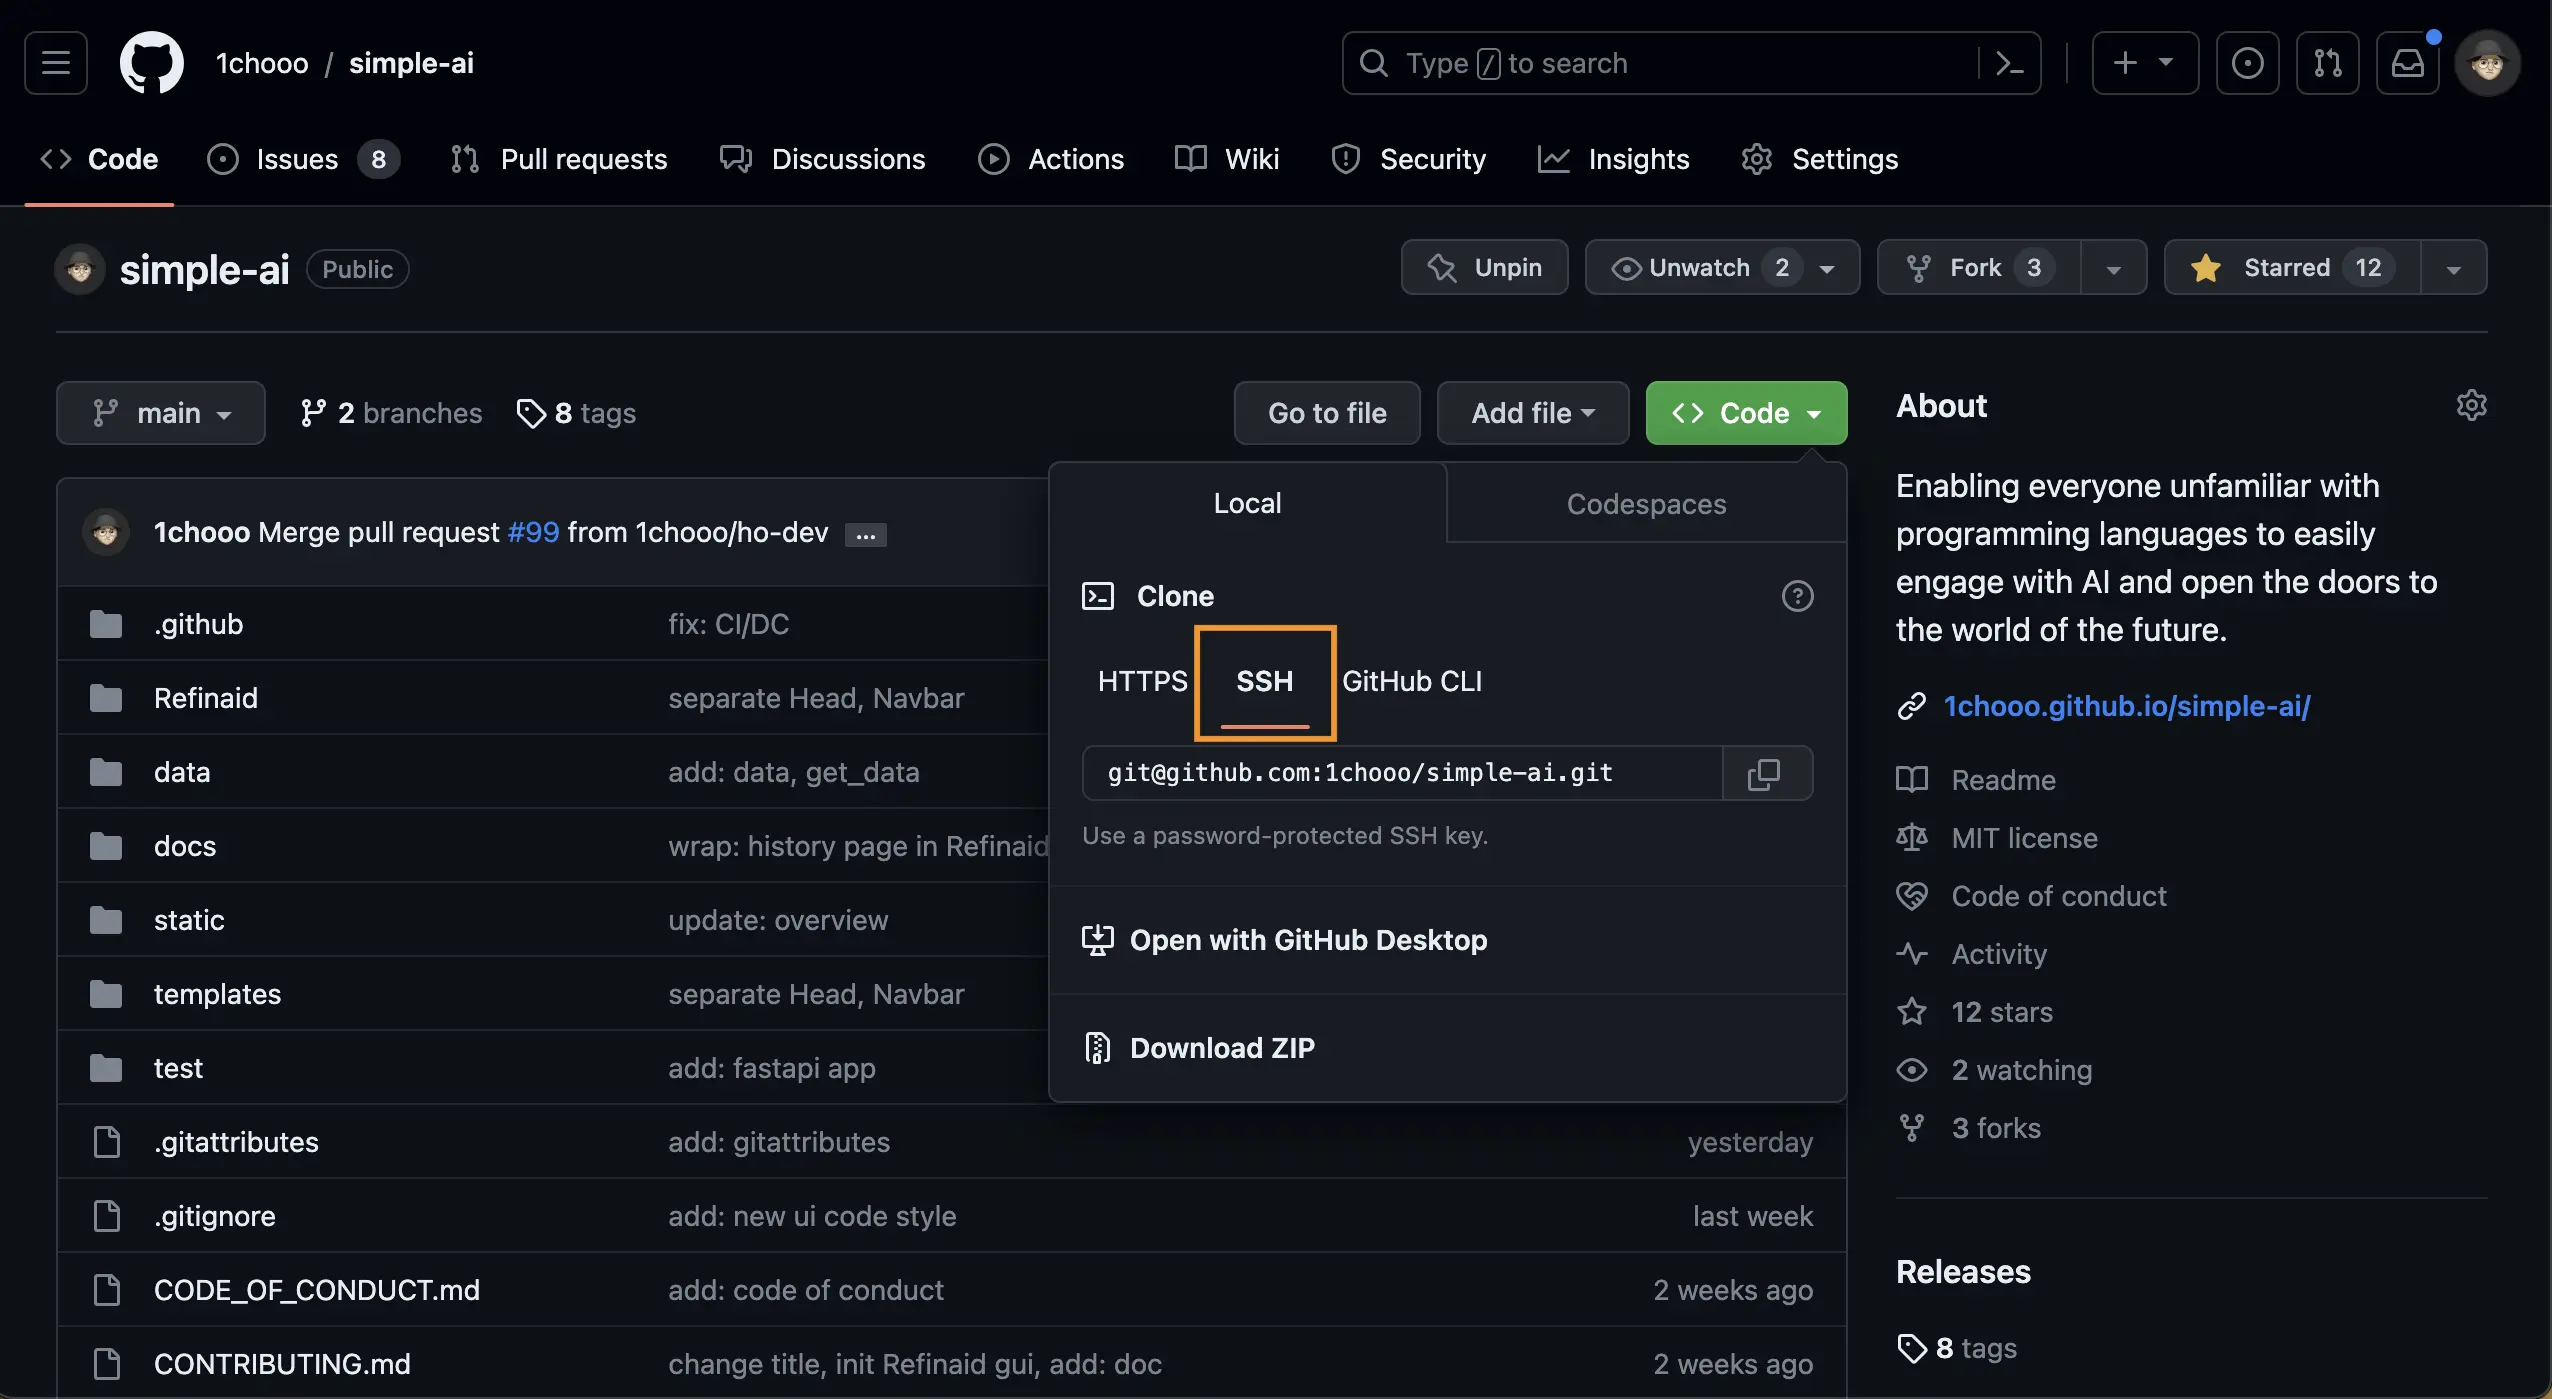
Task: Click Go to file button
Action: 1327,413
